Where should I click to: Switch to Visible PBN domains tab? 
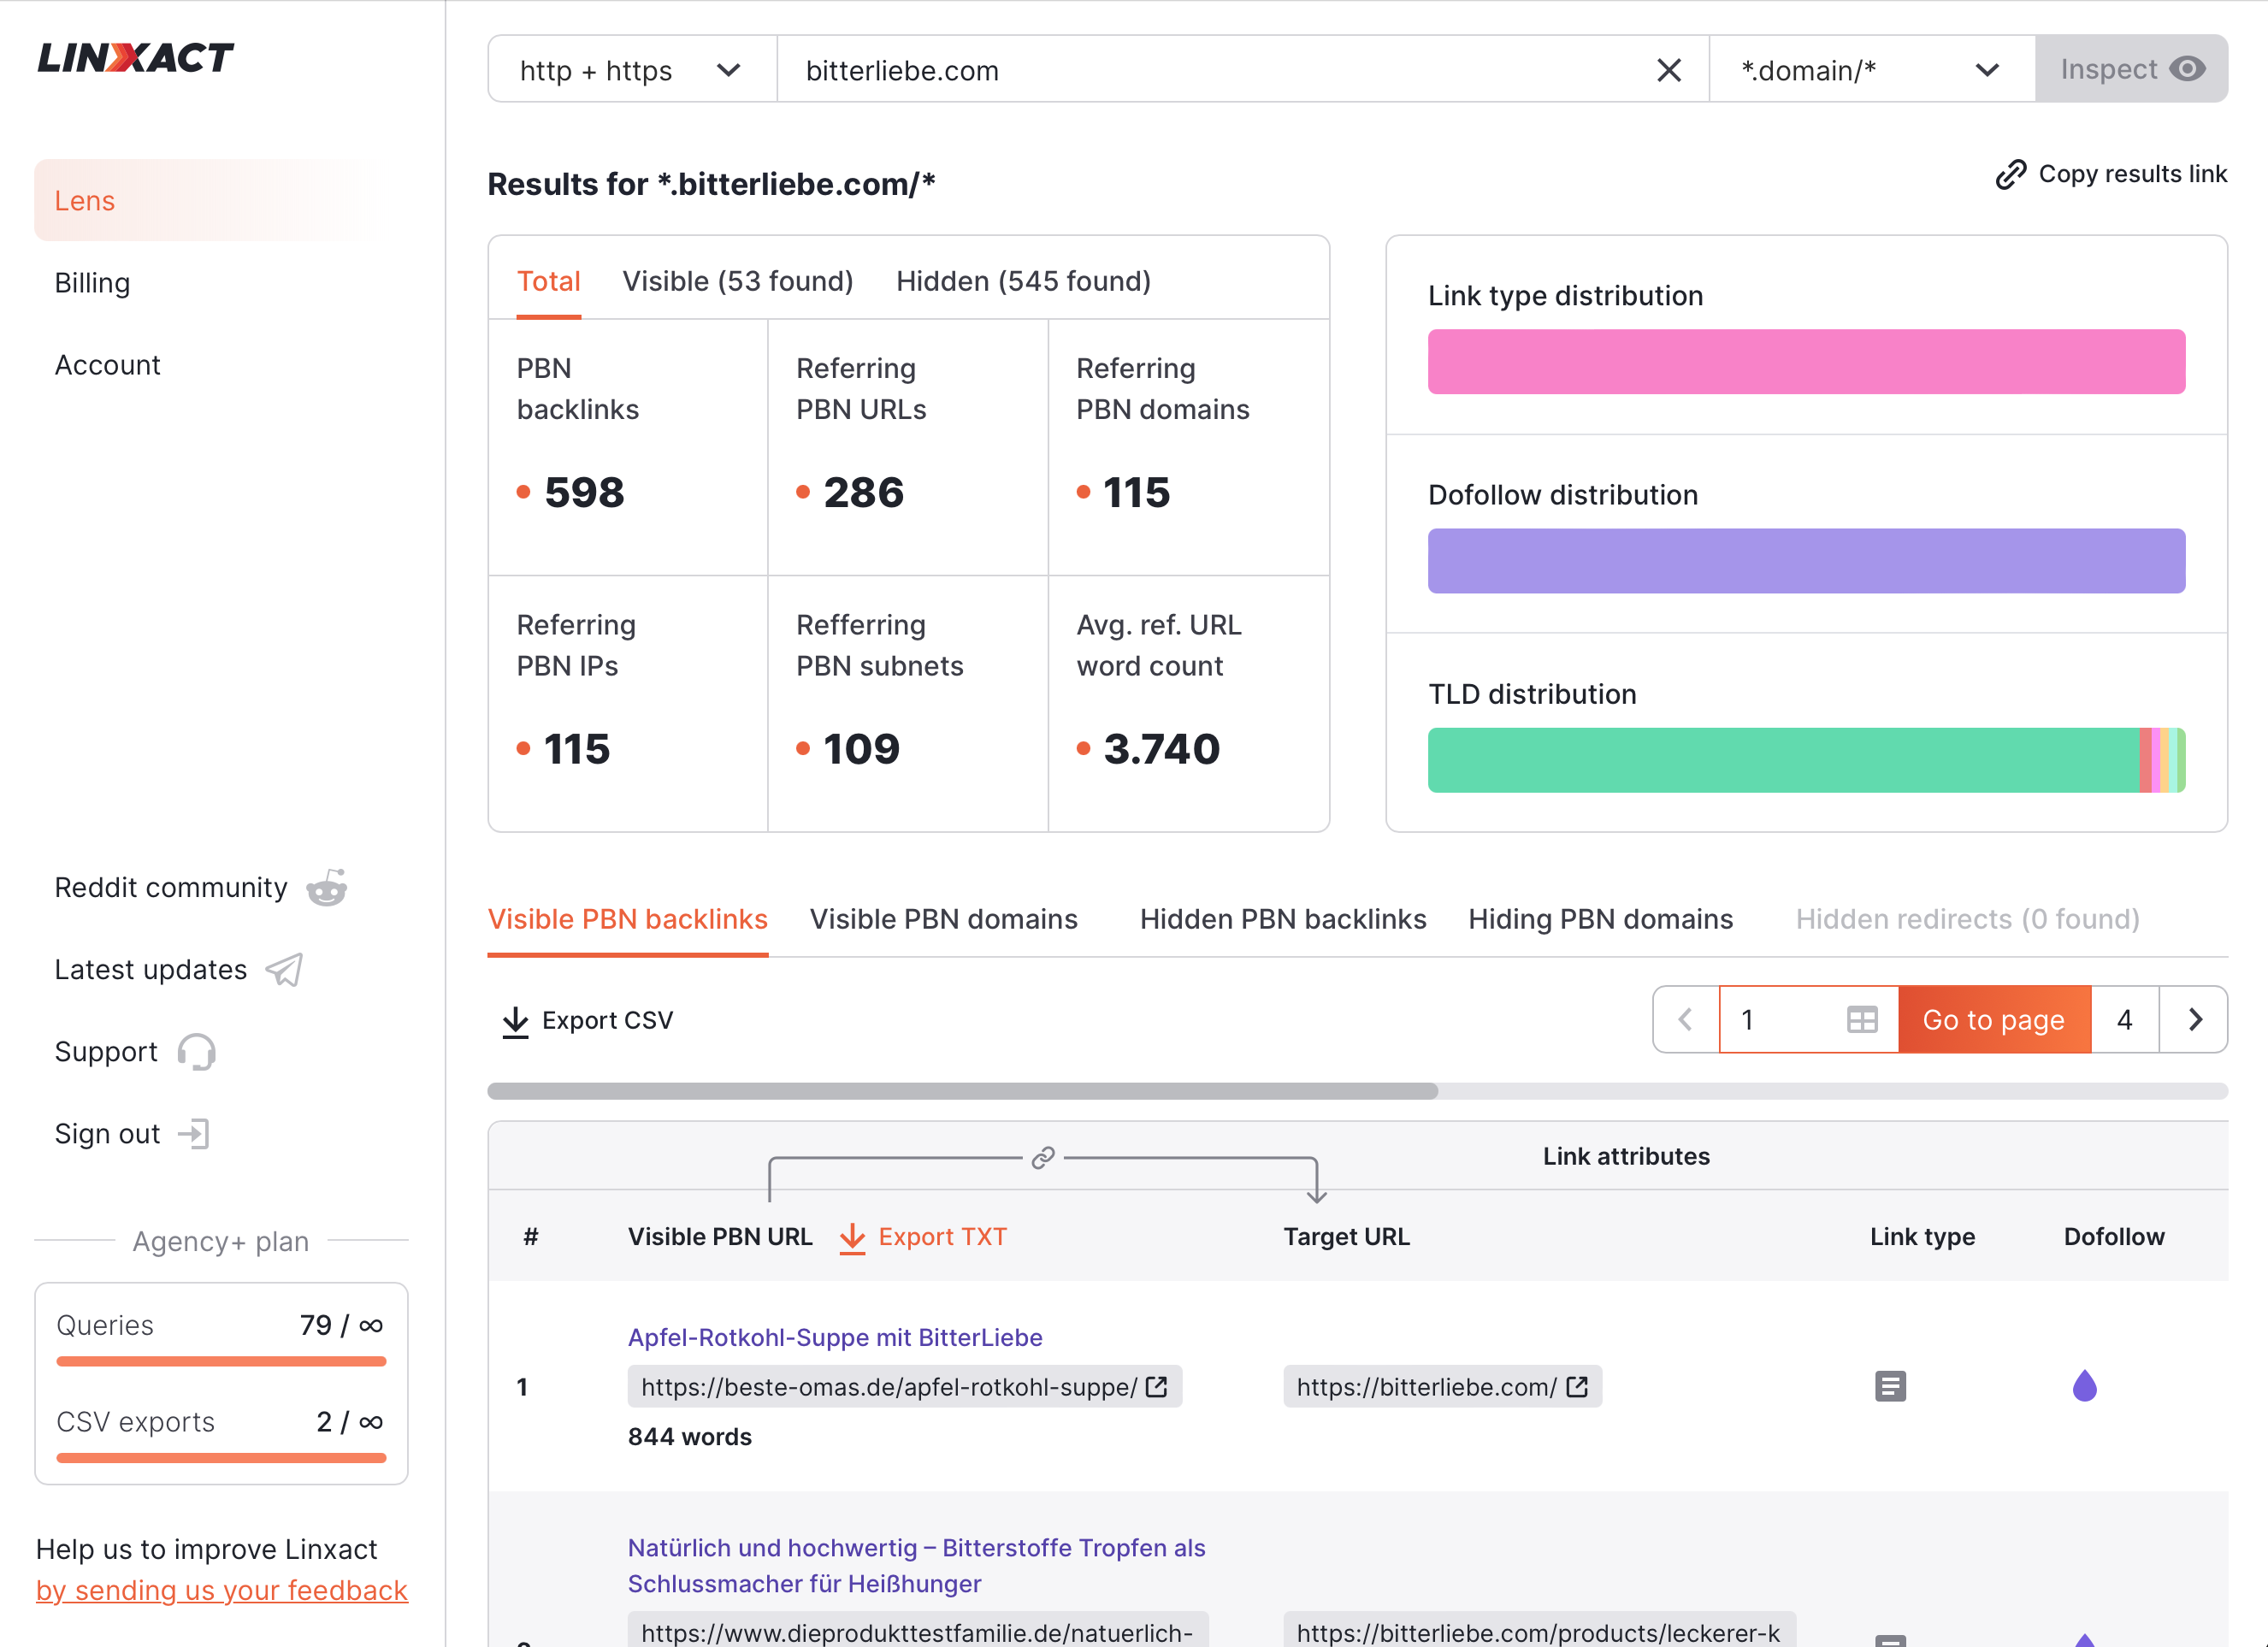[943, 919]
